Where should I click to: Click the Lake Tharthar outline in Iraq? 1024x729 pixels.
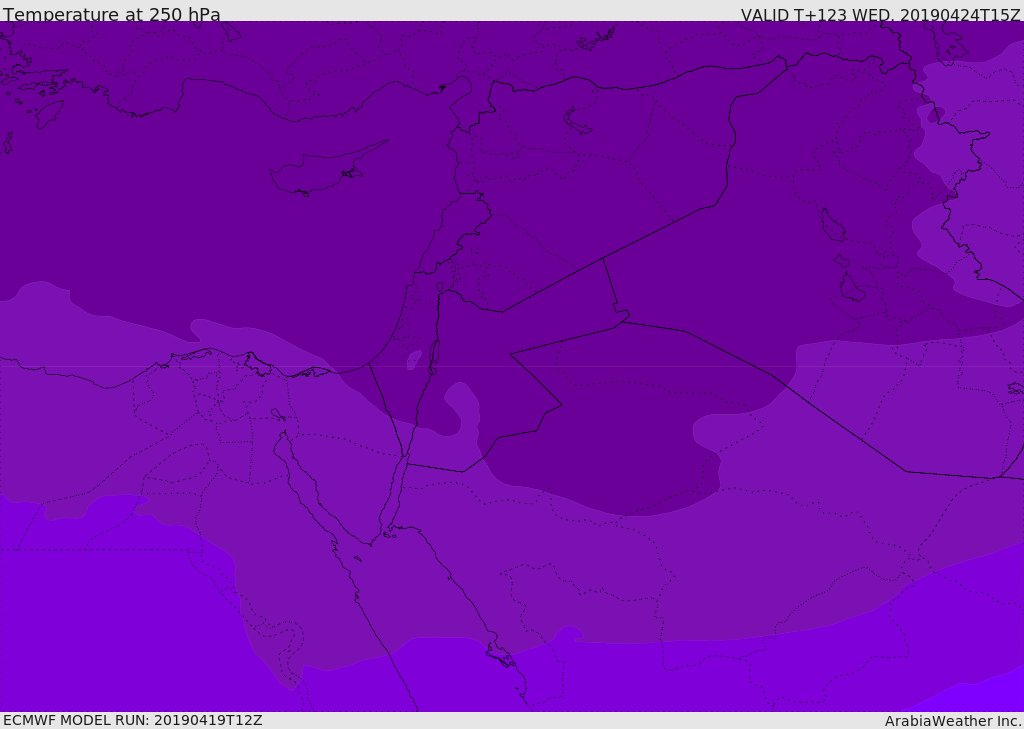point(833,225)
